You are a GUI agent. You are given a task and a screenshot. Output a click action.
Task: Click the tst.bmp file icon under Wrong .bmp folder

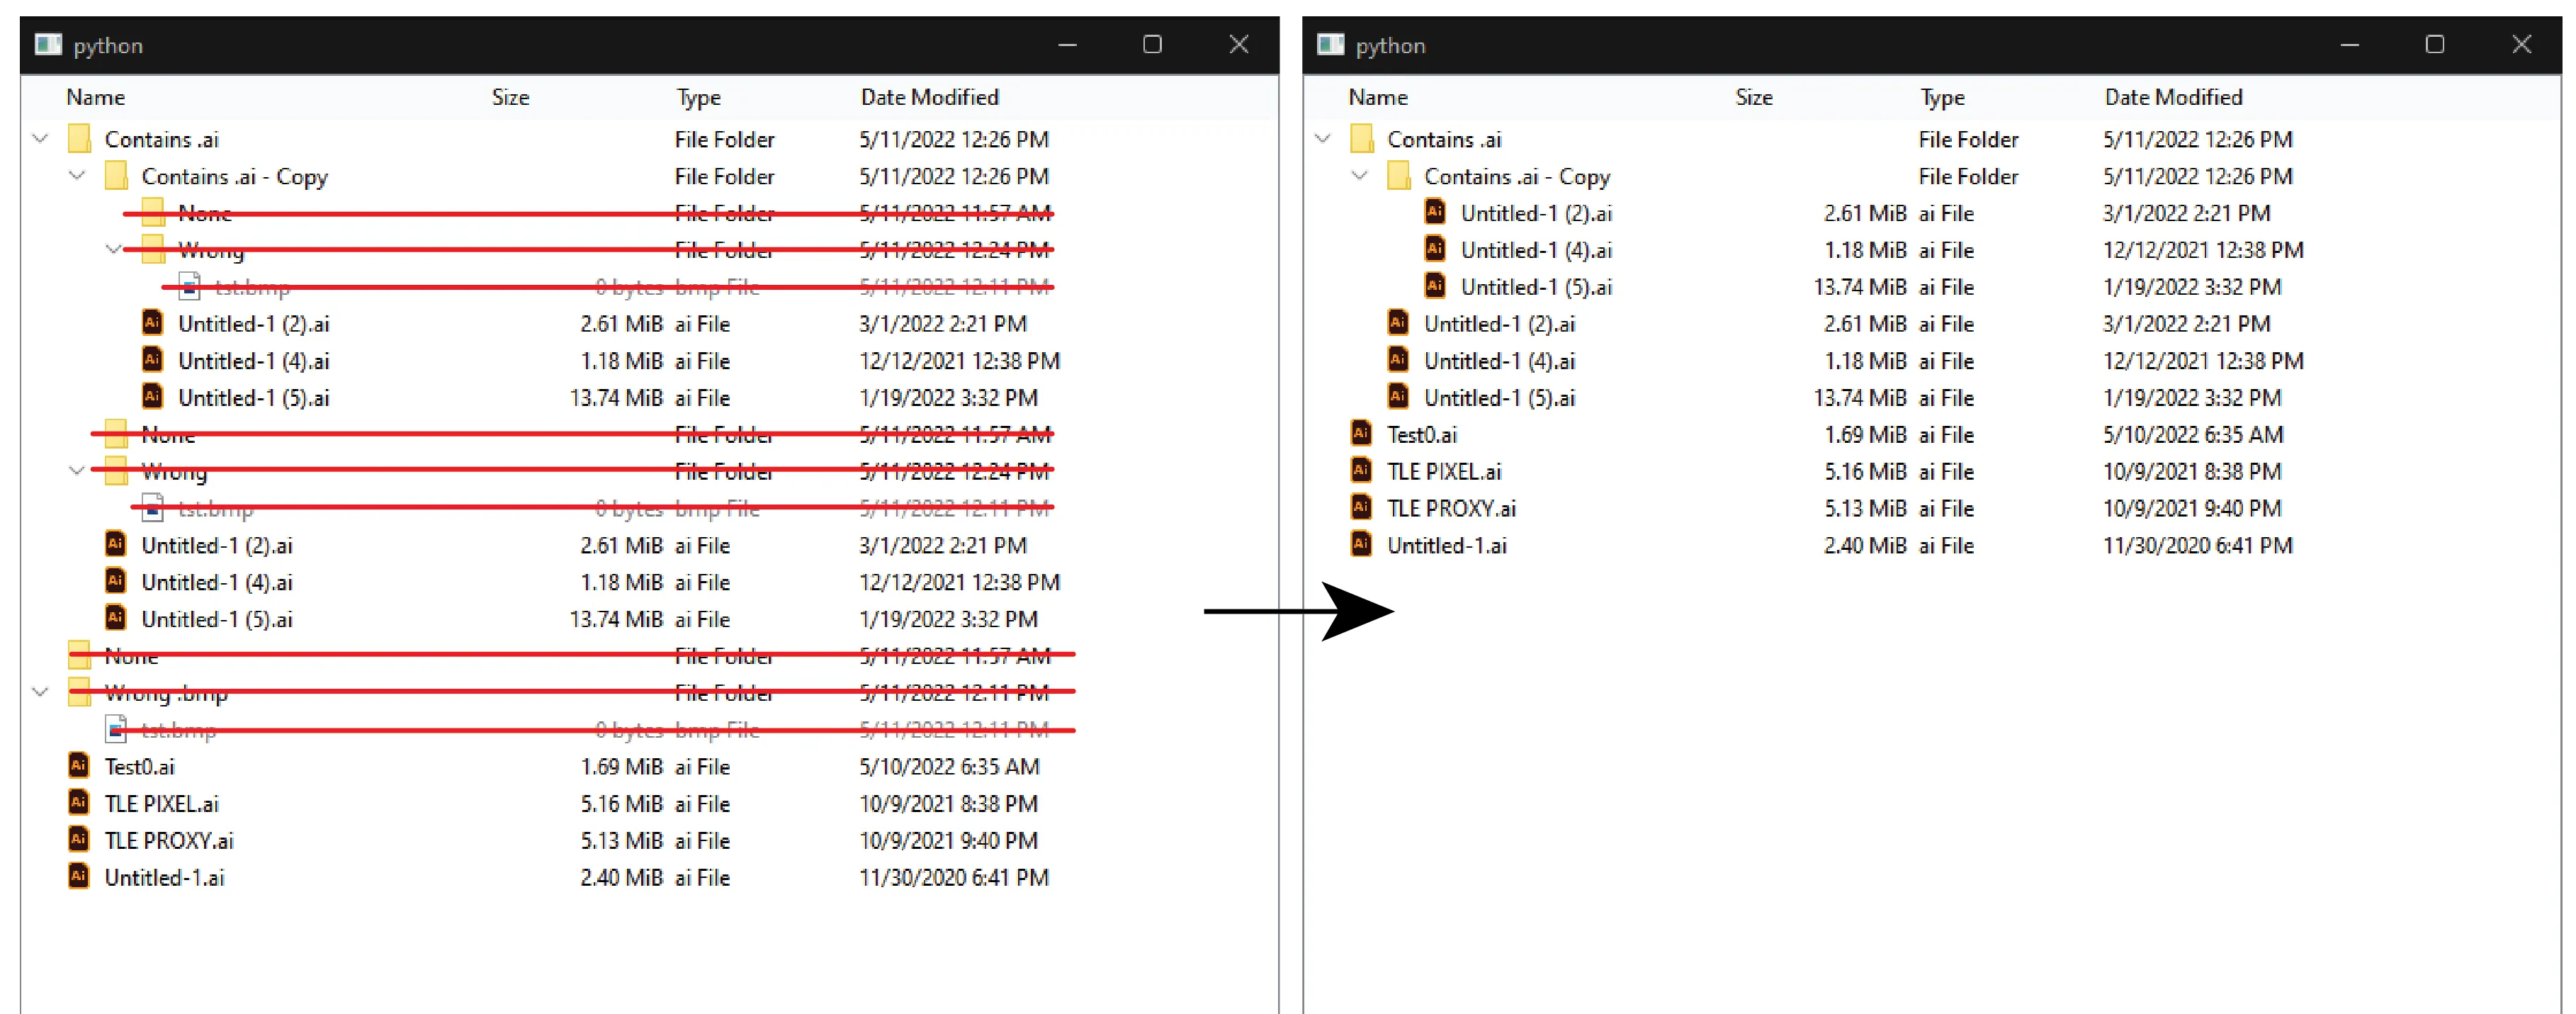(x=116, y=729)
